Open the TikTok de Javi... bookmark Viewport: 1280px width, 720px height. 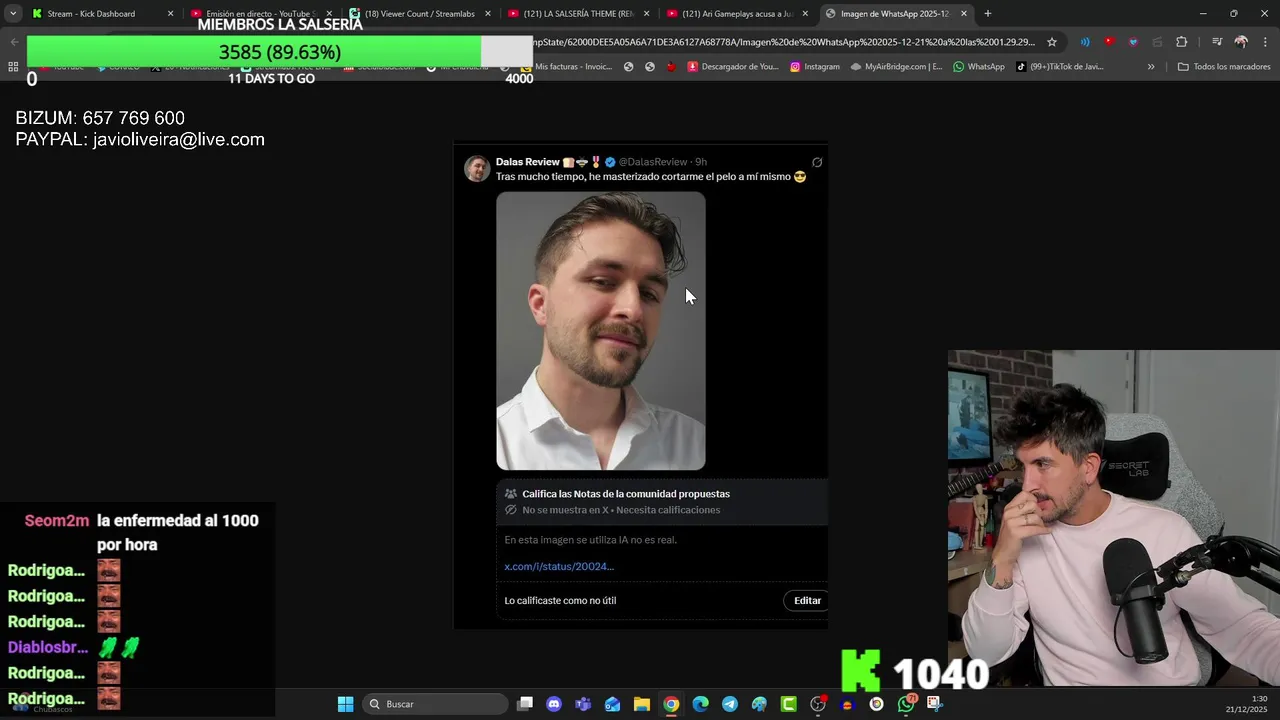coord(1060,67)
